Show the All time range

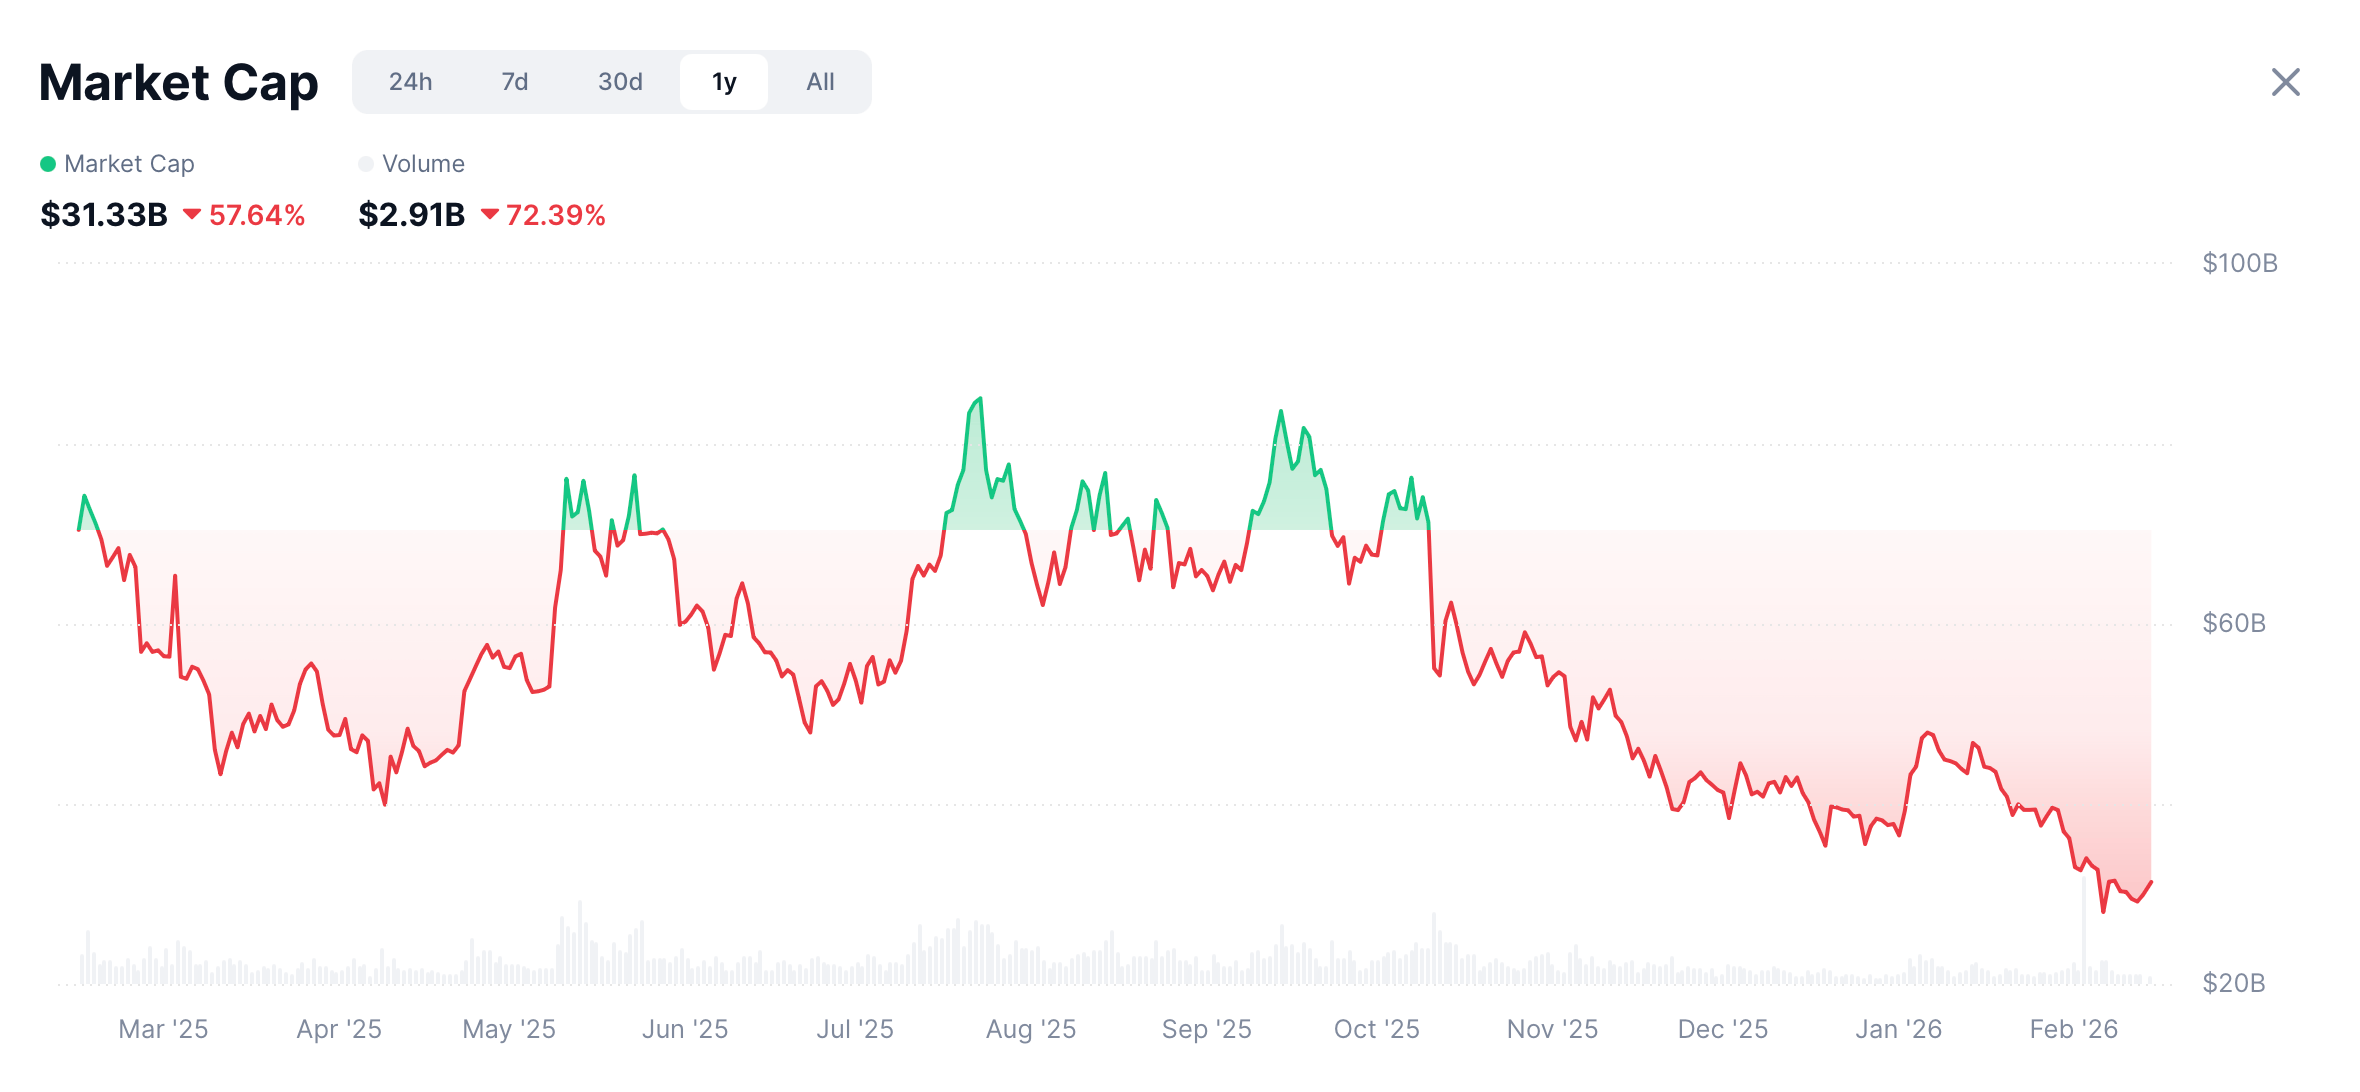tap(820, 82)
